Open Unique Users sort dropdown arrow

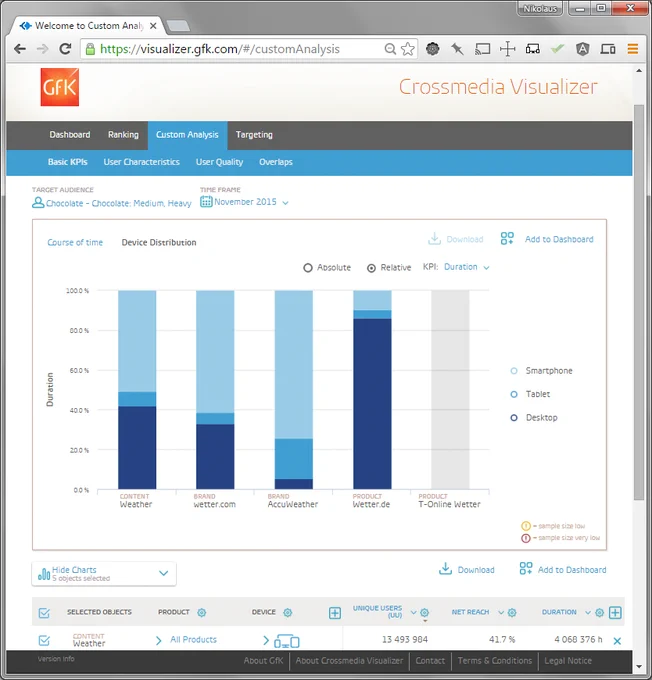413,612
